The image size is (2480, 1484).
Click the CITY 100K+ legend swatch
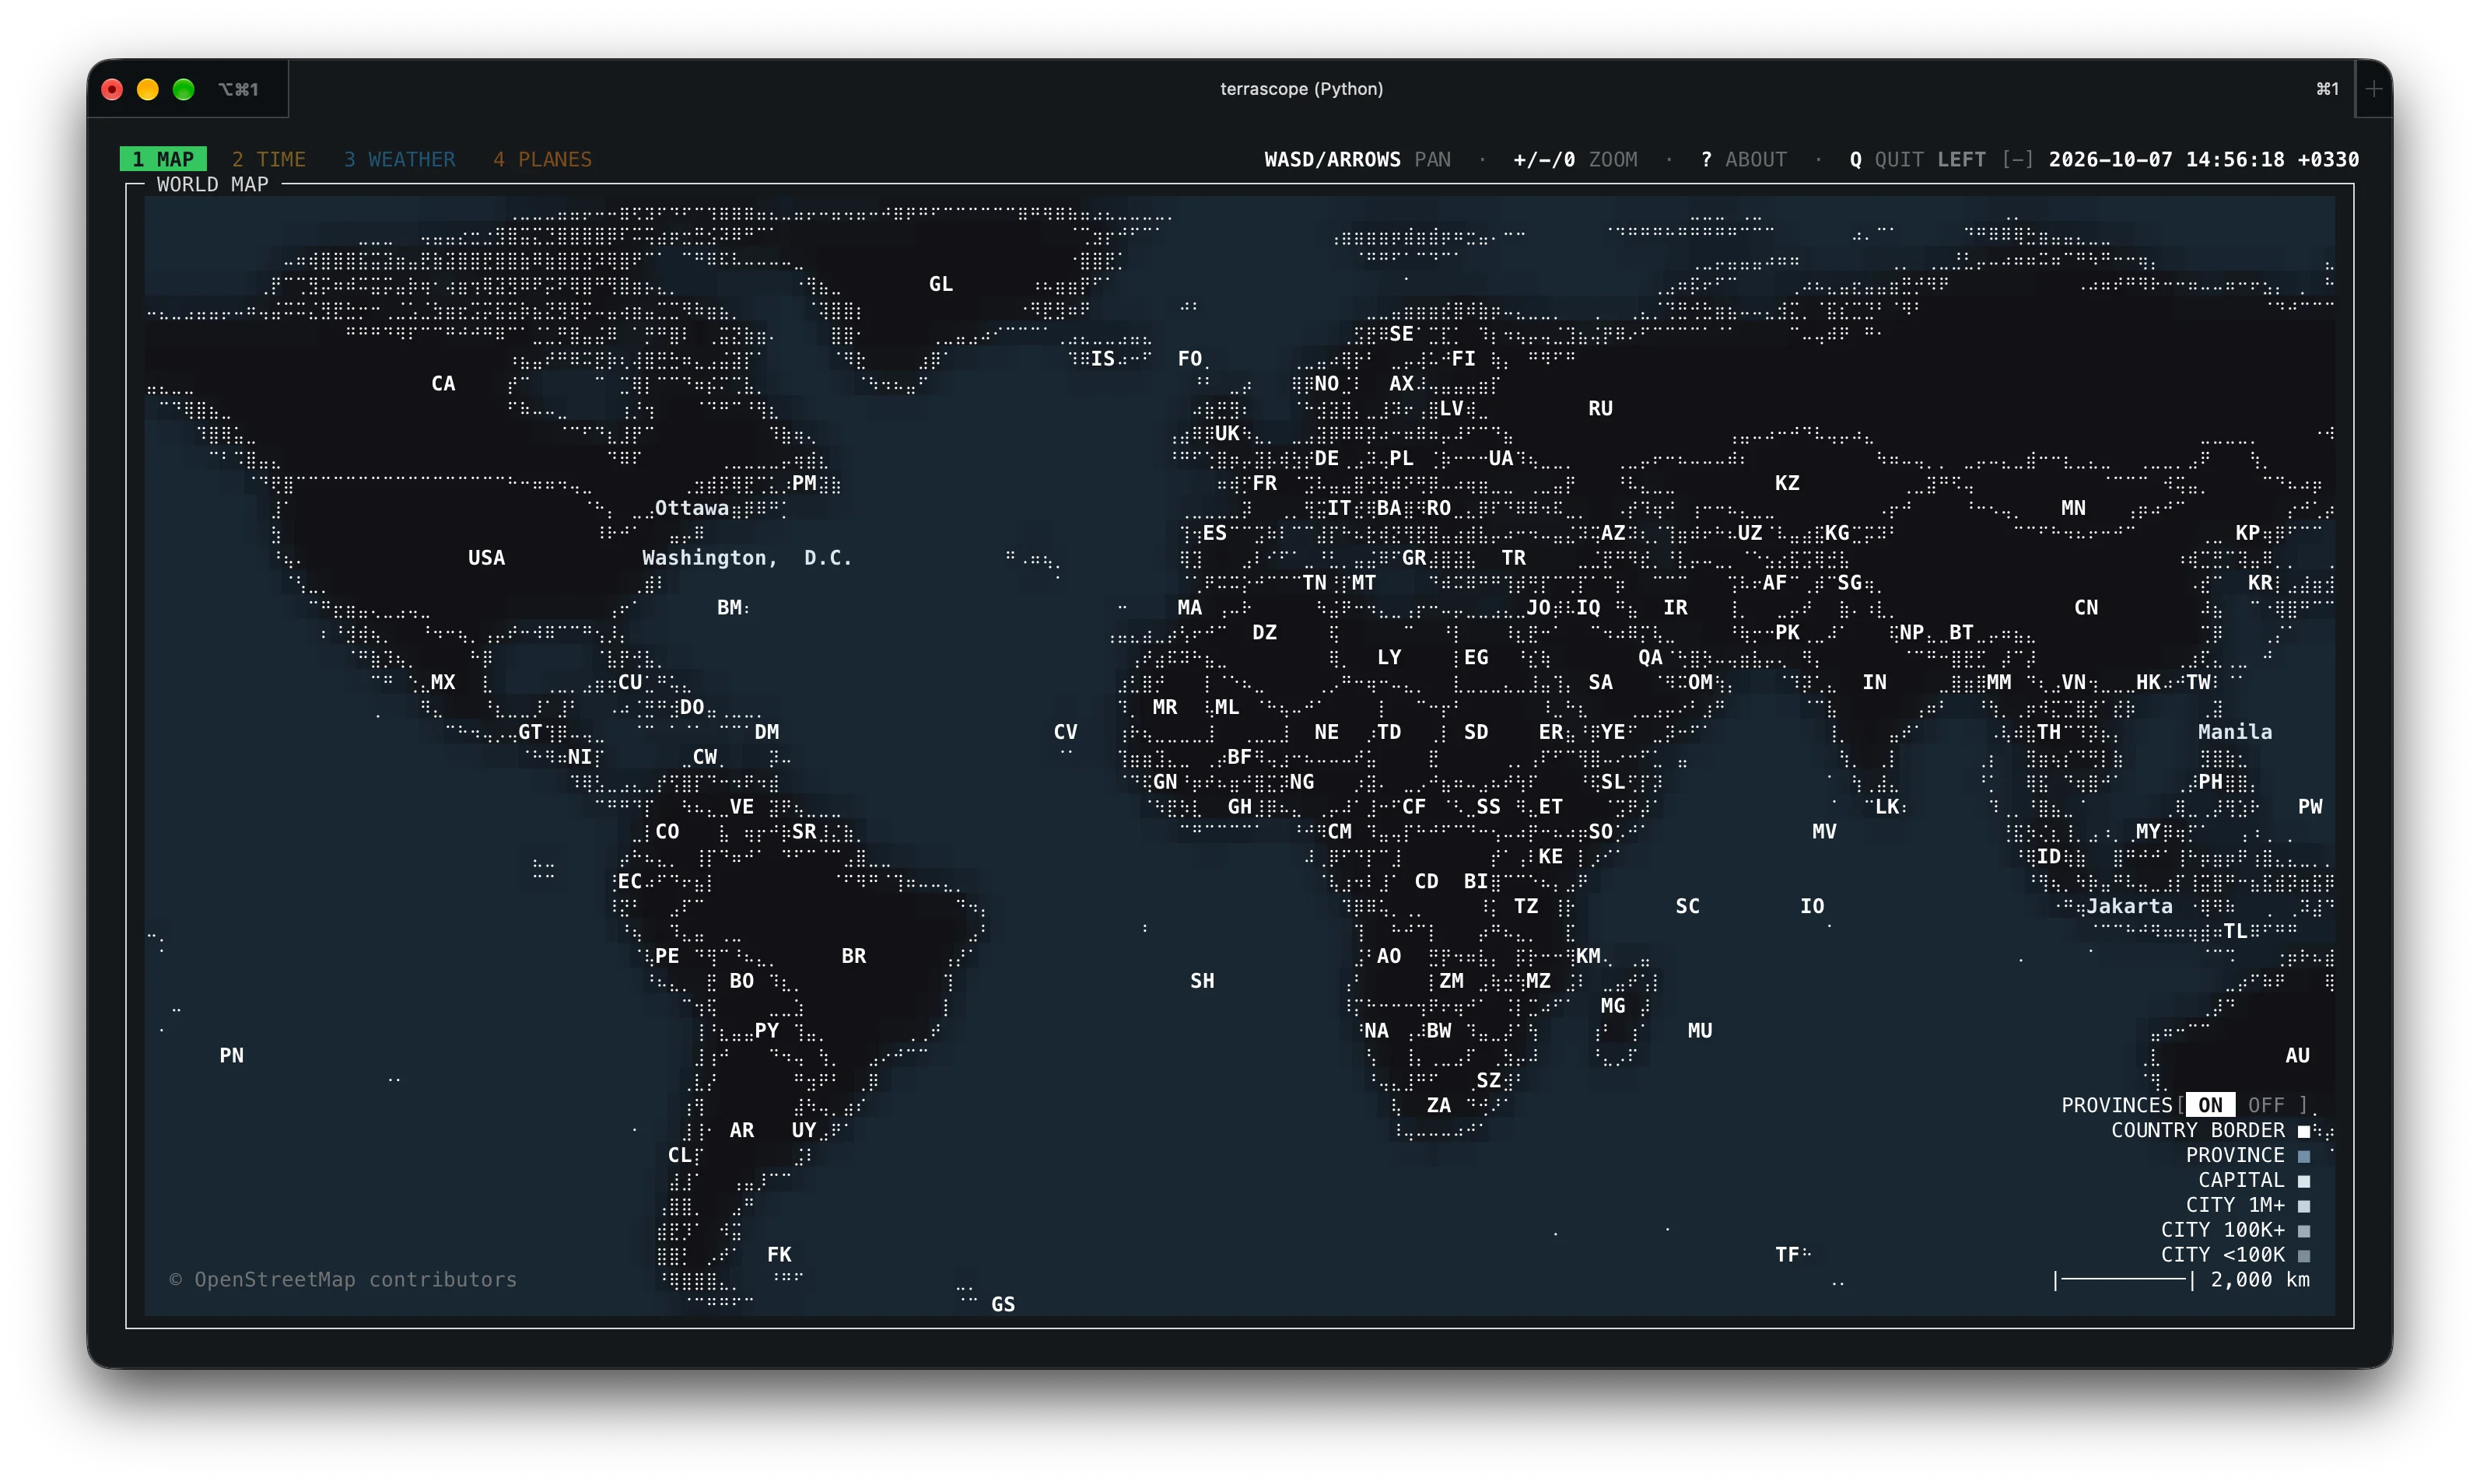click(x=2304, y=1231)
